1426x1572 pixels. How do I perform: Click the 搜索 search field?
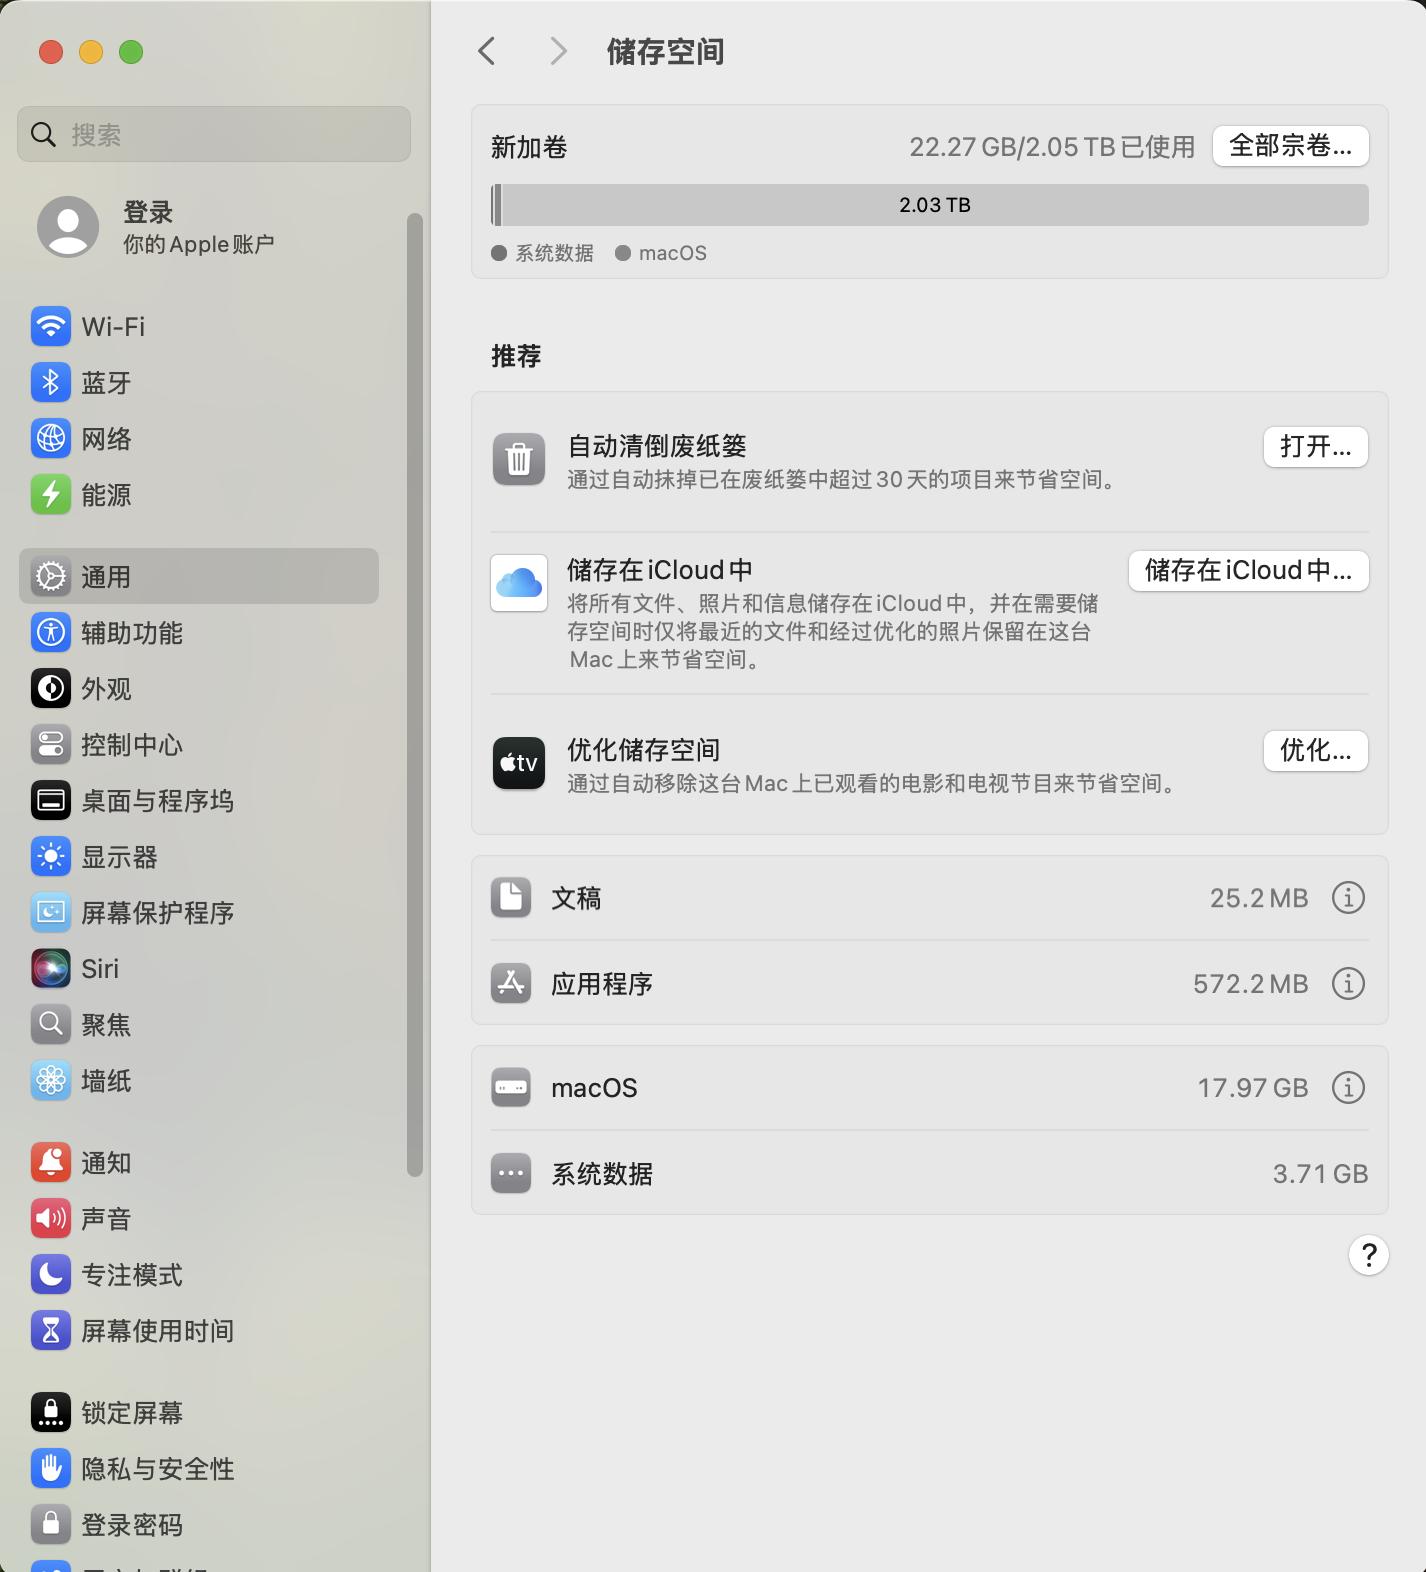[214, 134]
